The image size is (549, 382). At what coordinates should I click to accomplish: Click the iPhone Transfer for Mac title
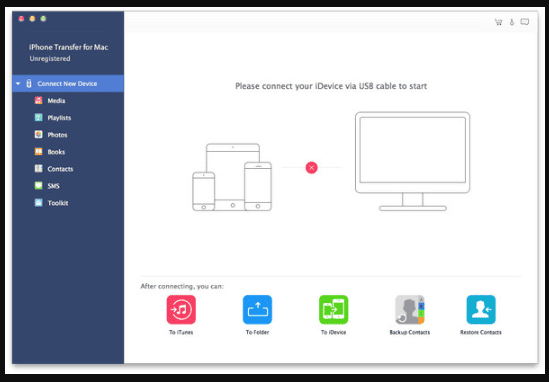click(69, 47)
